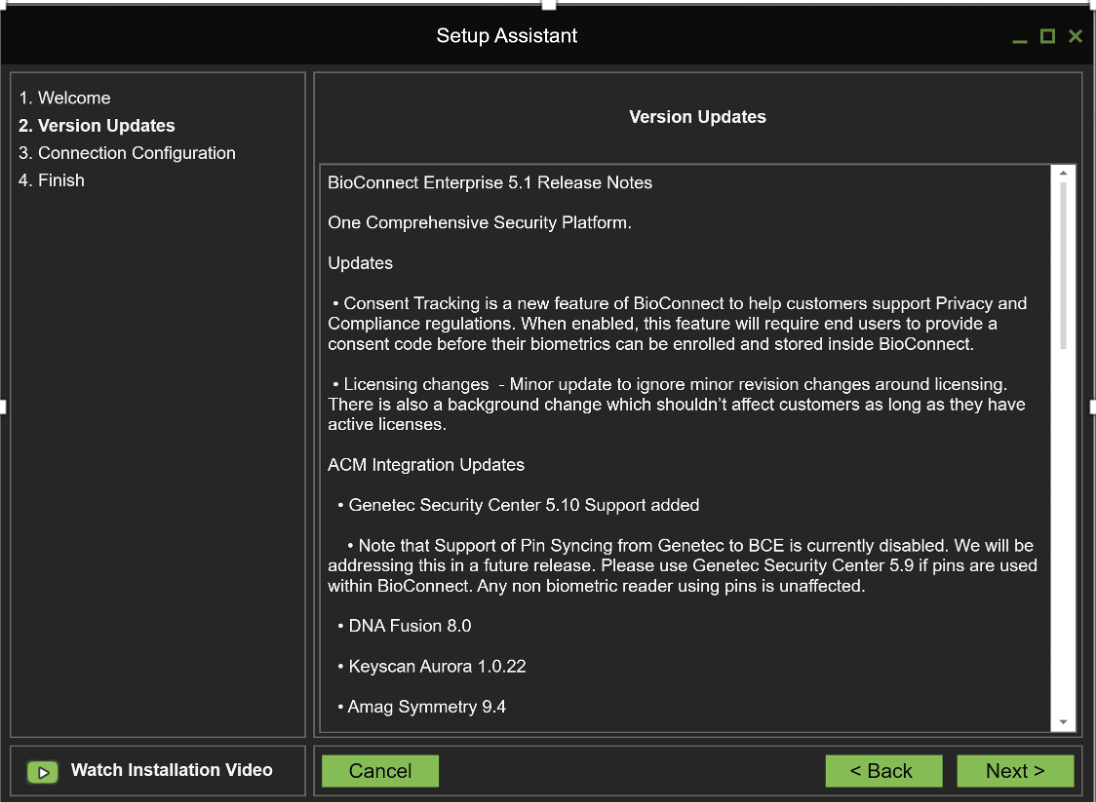Click the maximize square icon in the title bar
The image size is (1096, 802).
click(x=1046, y=36)
